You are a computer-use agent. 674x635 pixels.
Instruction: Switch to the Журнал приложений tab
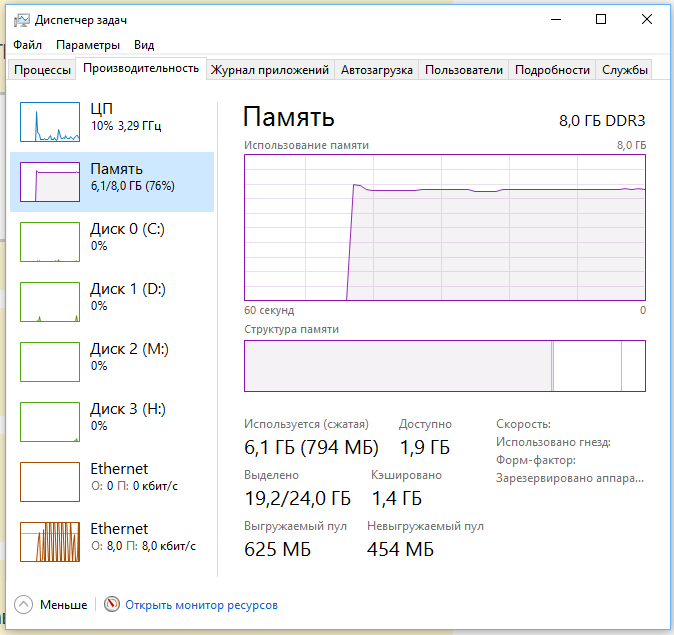click(270, 70)
